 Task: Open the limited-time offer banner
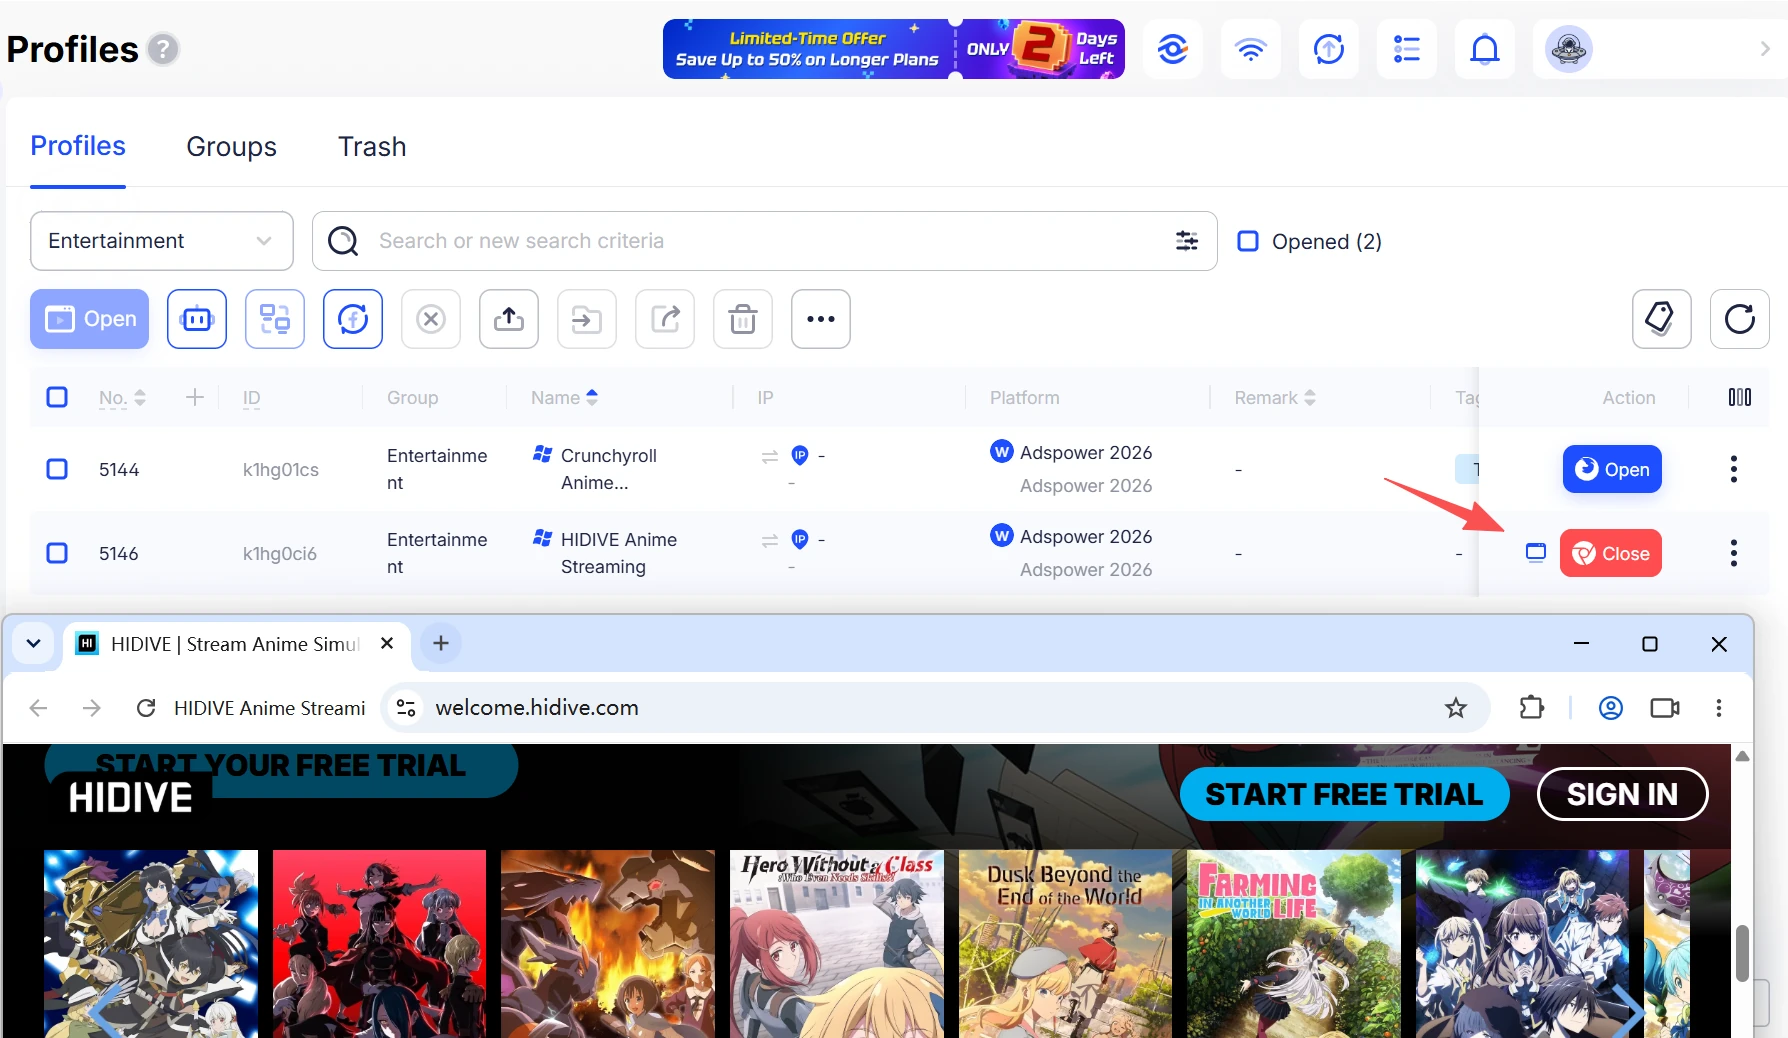pos(893,49)
